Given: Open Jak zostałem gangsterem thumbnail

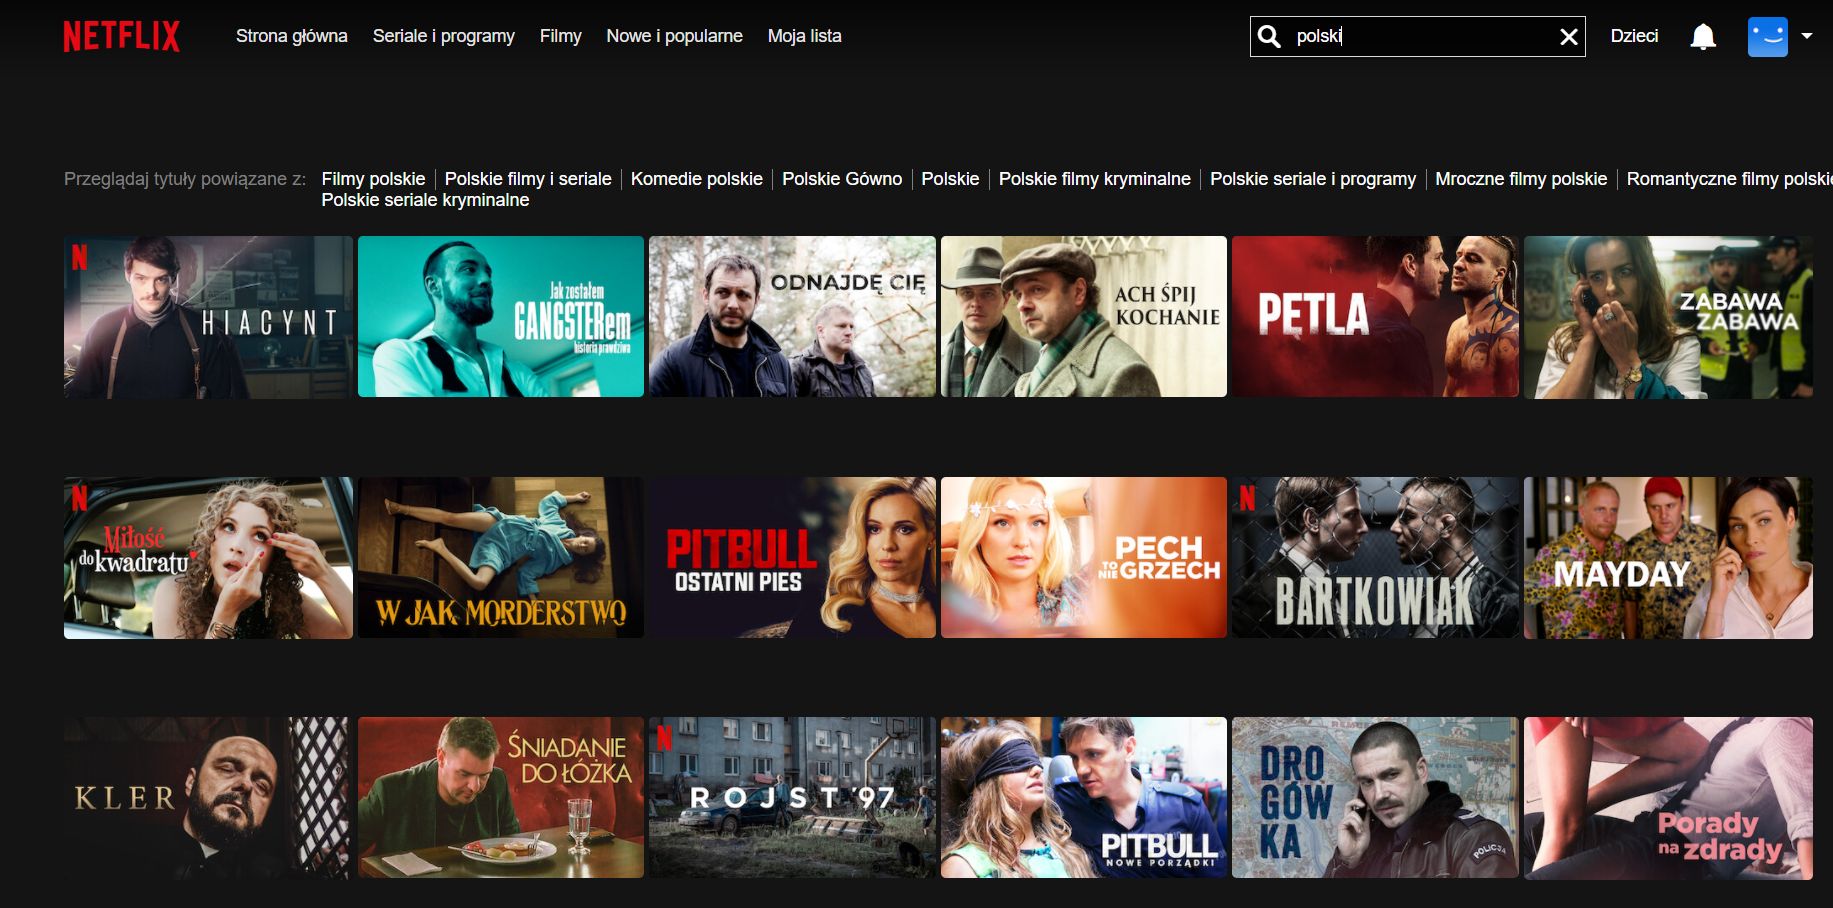Looking at the screenshot, I should [x=501, y=317].
